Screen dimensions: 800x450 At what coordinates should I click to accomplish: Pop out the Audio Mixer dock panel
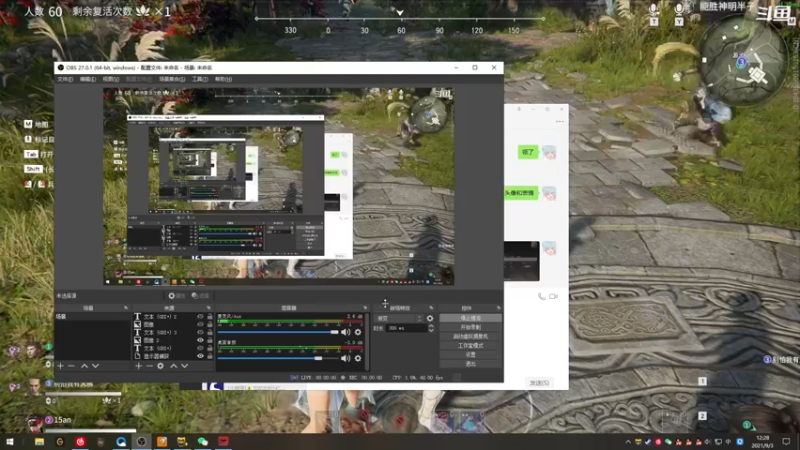point(365,308)
